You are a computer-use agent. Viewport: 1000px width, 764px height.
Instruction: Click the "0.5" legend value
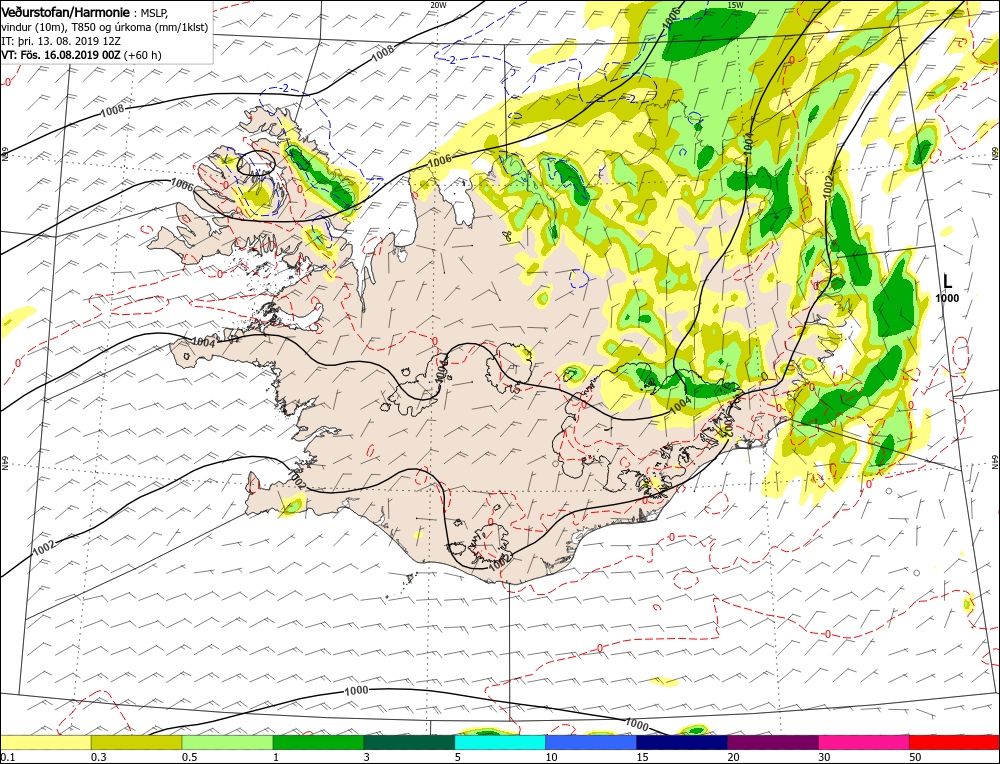(189, 757)
